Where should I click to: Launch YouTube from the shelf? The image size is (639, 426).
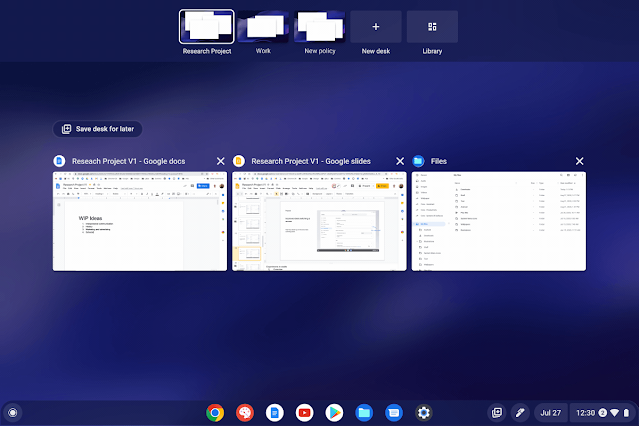pos(304,413)
